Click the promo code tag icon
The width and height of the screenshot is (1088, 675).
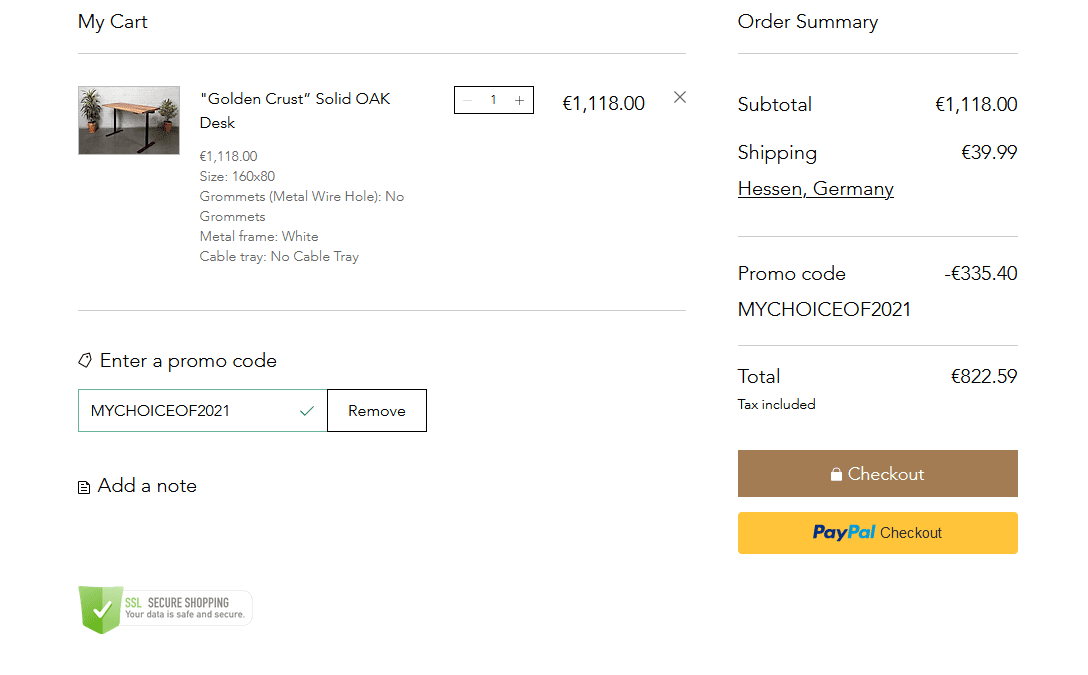point(85,361)
